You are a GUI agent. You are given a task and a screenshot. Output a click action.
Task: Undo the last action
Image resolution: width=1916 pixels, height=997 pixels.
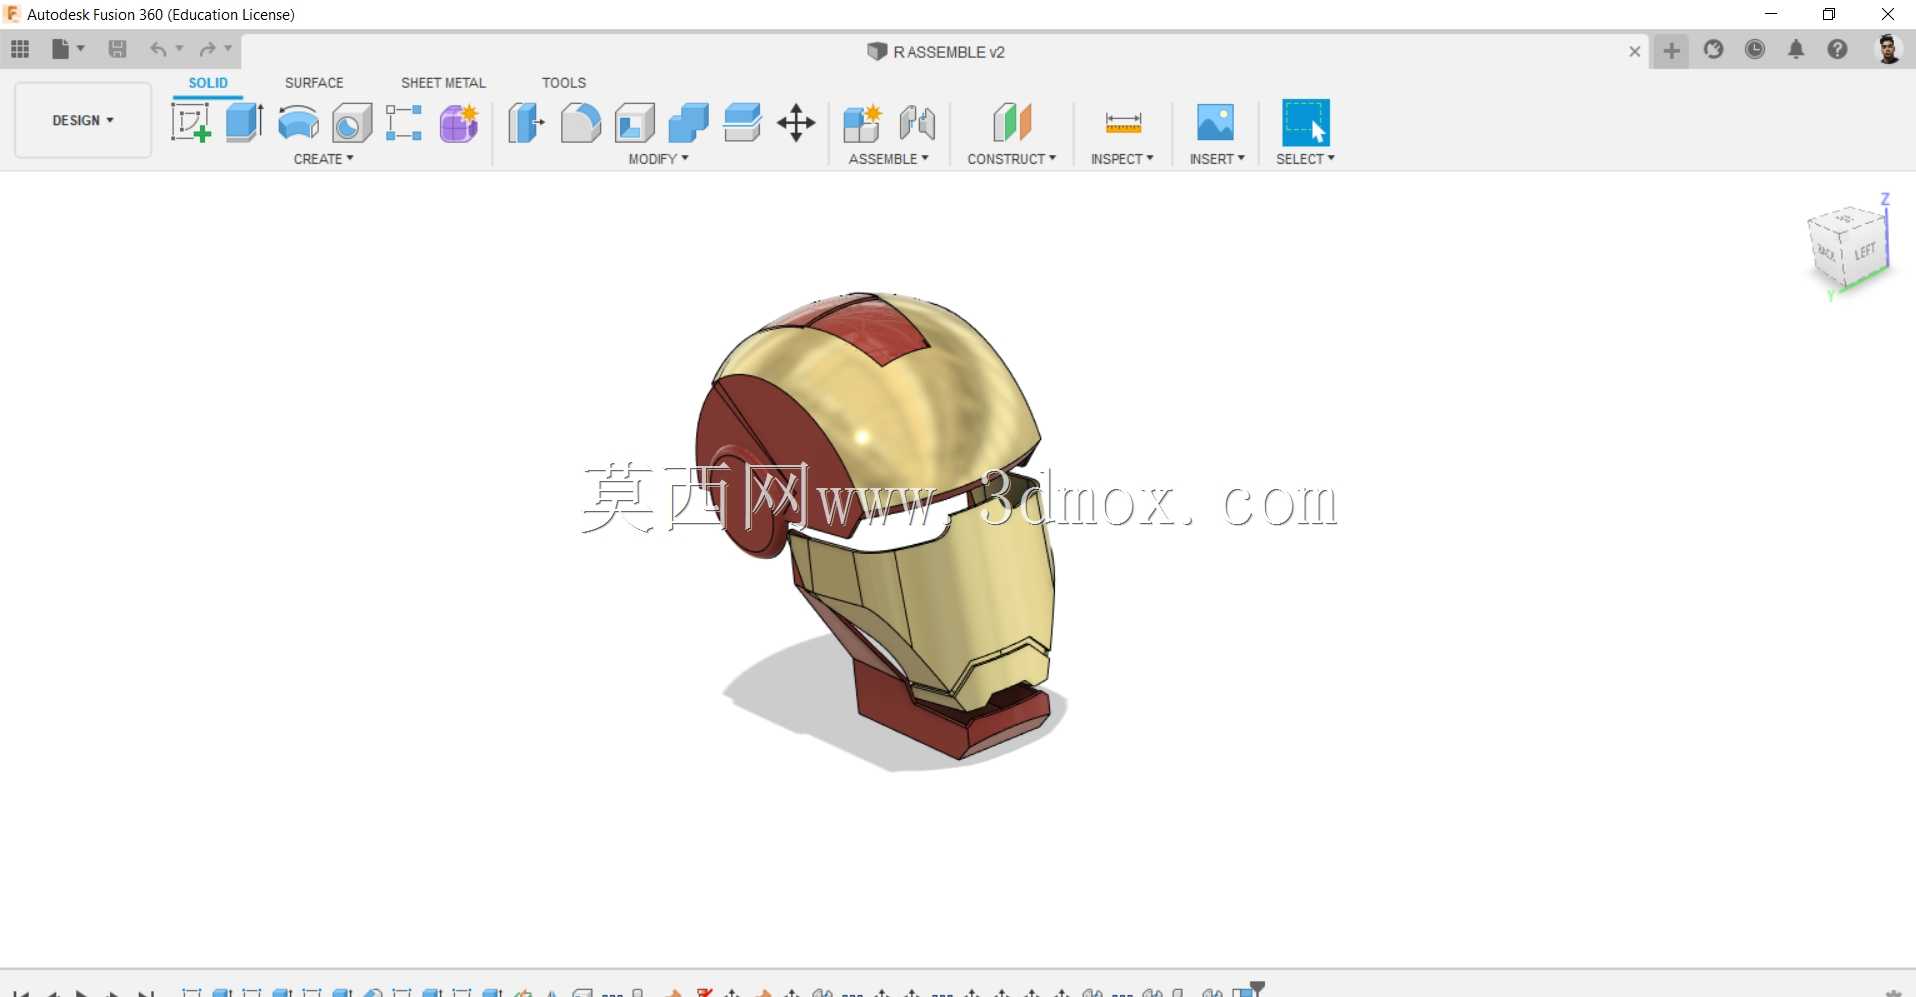pyautogui.click(x=158, y=49)
